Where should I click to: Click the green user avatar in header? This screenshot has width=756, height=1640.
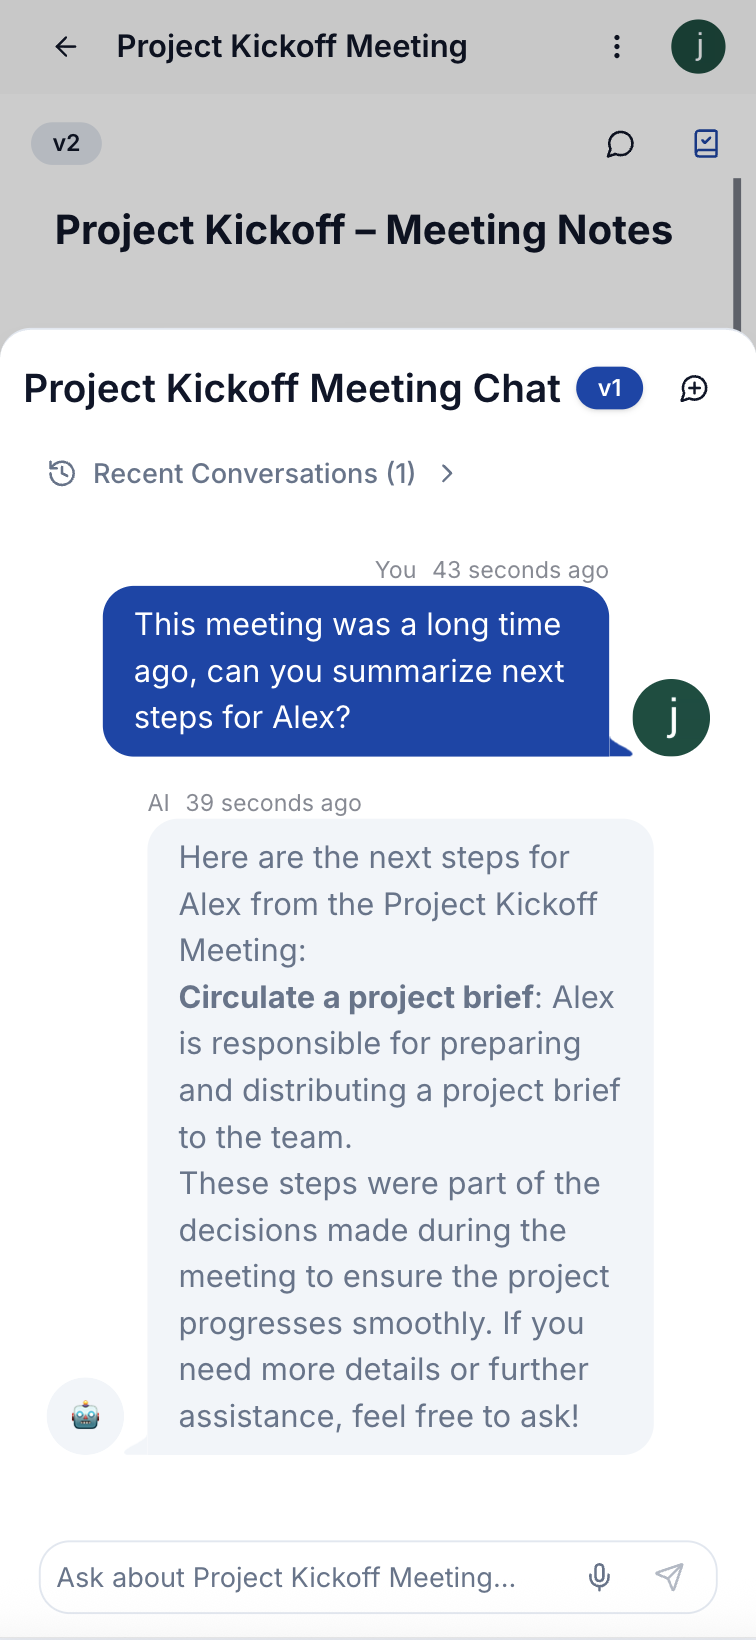click(698, 47)
